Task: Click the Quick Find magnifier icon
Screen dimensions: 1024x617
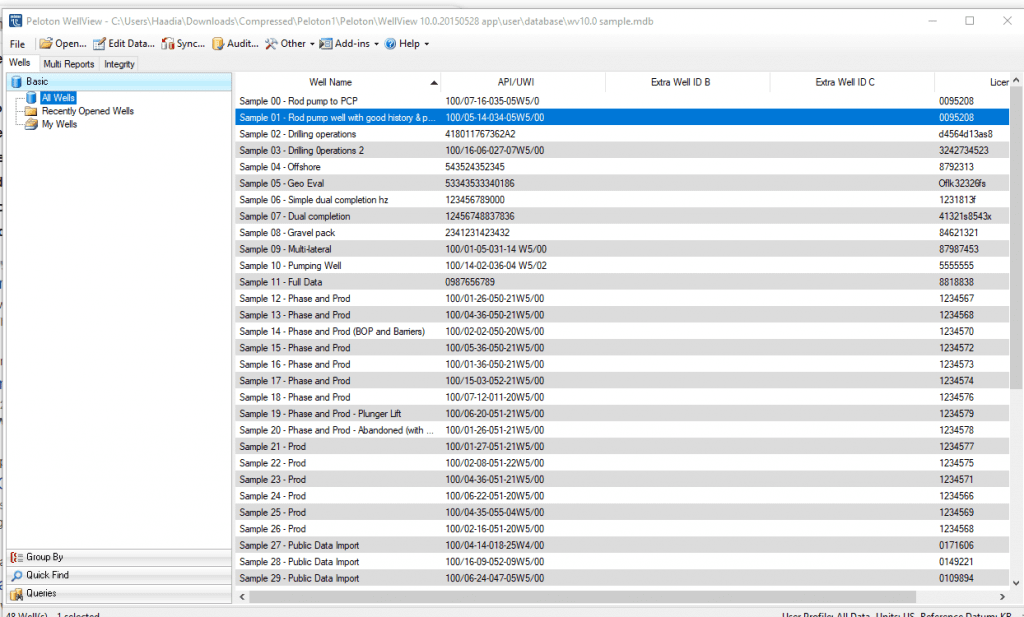Action: click(x=16, y=575)
